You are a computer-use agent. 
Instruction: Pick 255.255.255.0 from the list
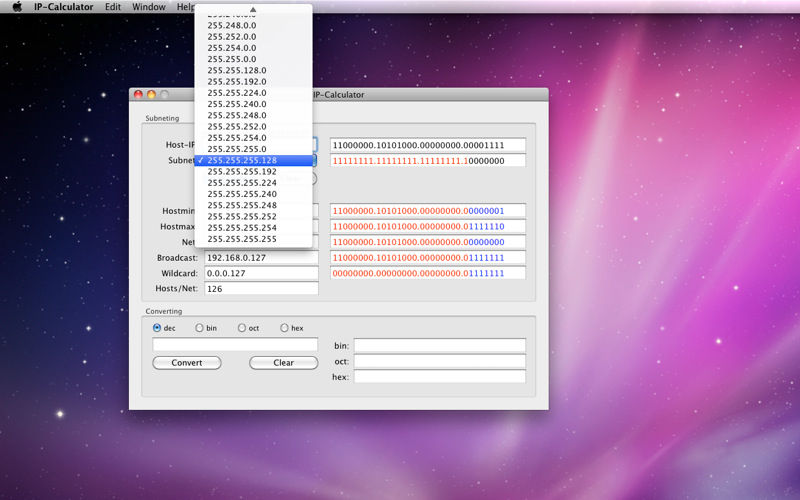click(254, 149)
